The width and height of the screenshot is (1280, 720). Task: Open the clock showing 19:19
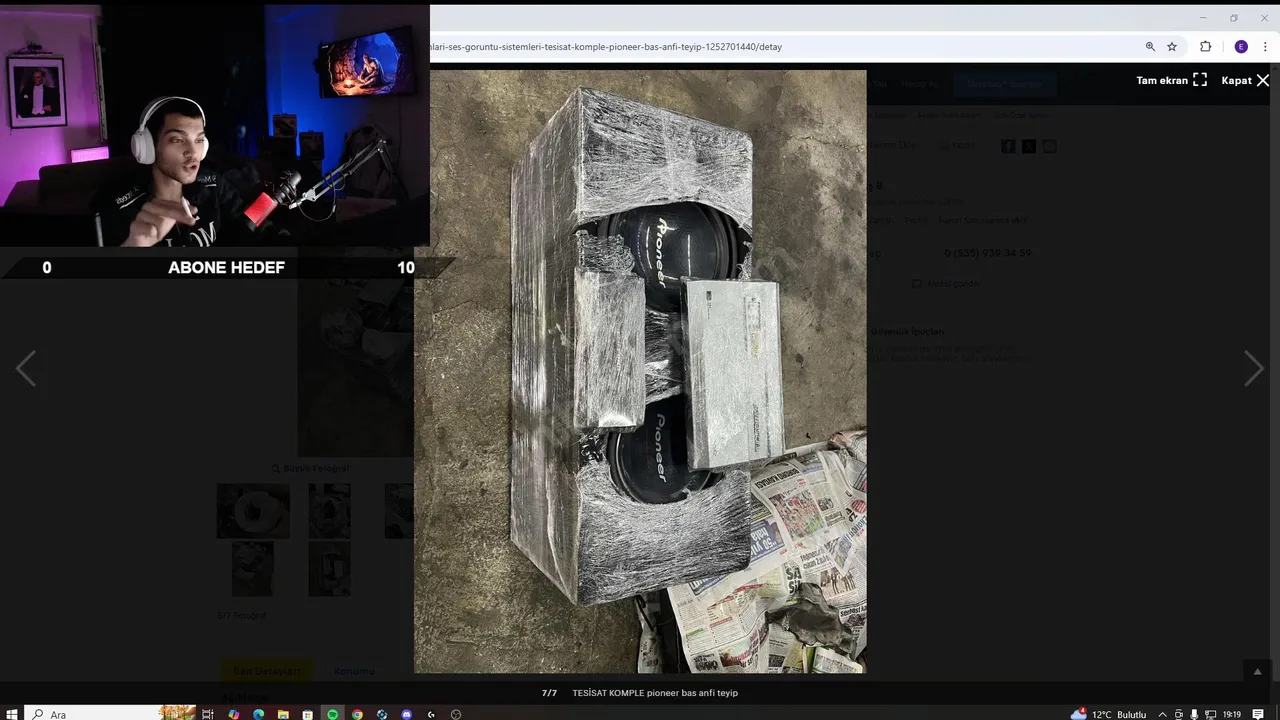coord(1232,714)
